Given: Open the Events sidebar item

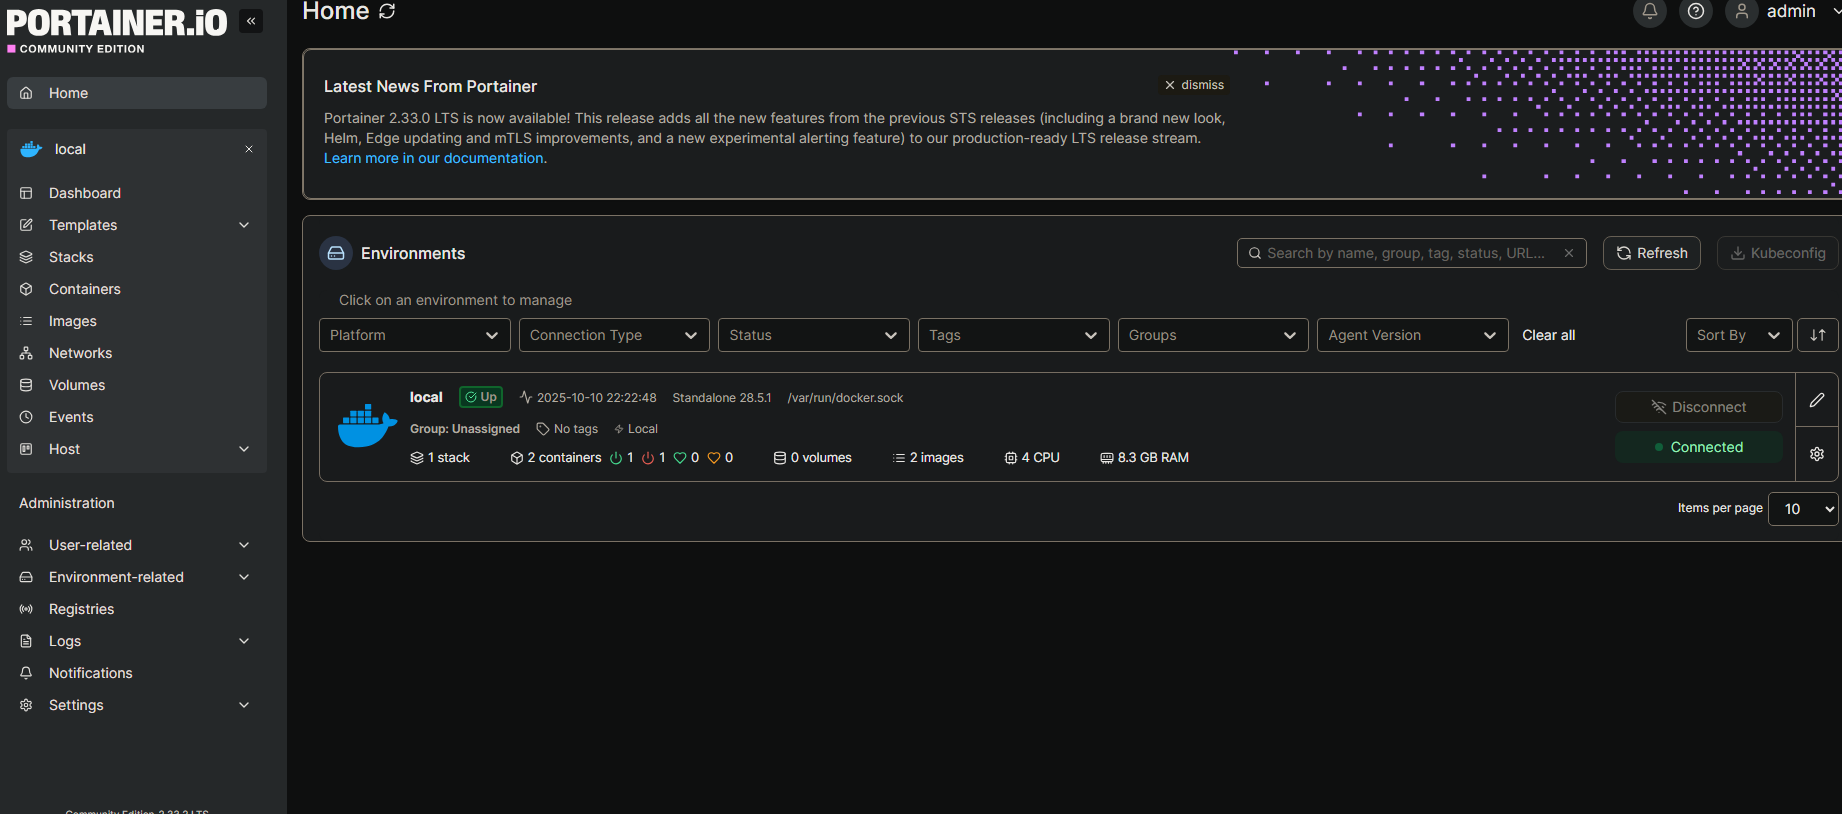Looking at the screenshot, I should [x=137, y=417].
